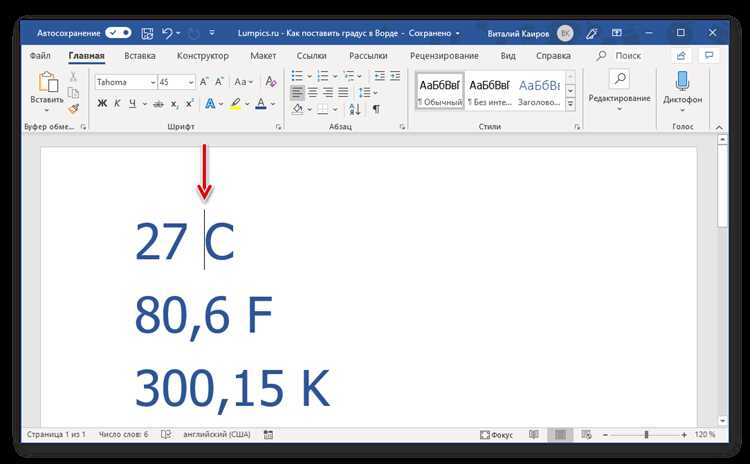The width and height of the screenshot is (750, 464).
Task: Adjust the zoom slider handle
Action: [646, 435]
